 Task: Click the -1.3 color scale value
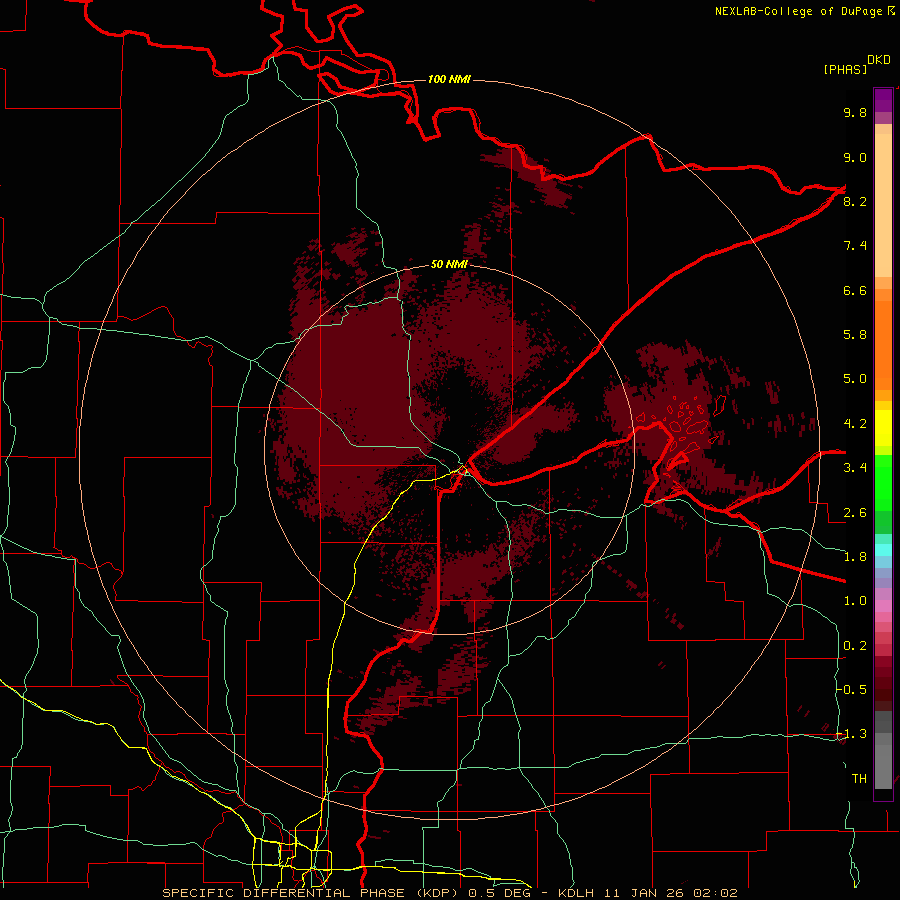point(852,734)
